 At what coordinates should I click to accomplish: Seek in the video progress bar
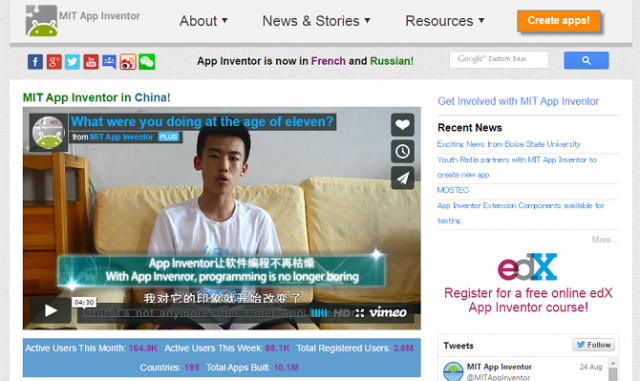tap(195, 313)
